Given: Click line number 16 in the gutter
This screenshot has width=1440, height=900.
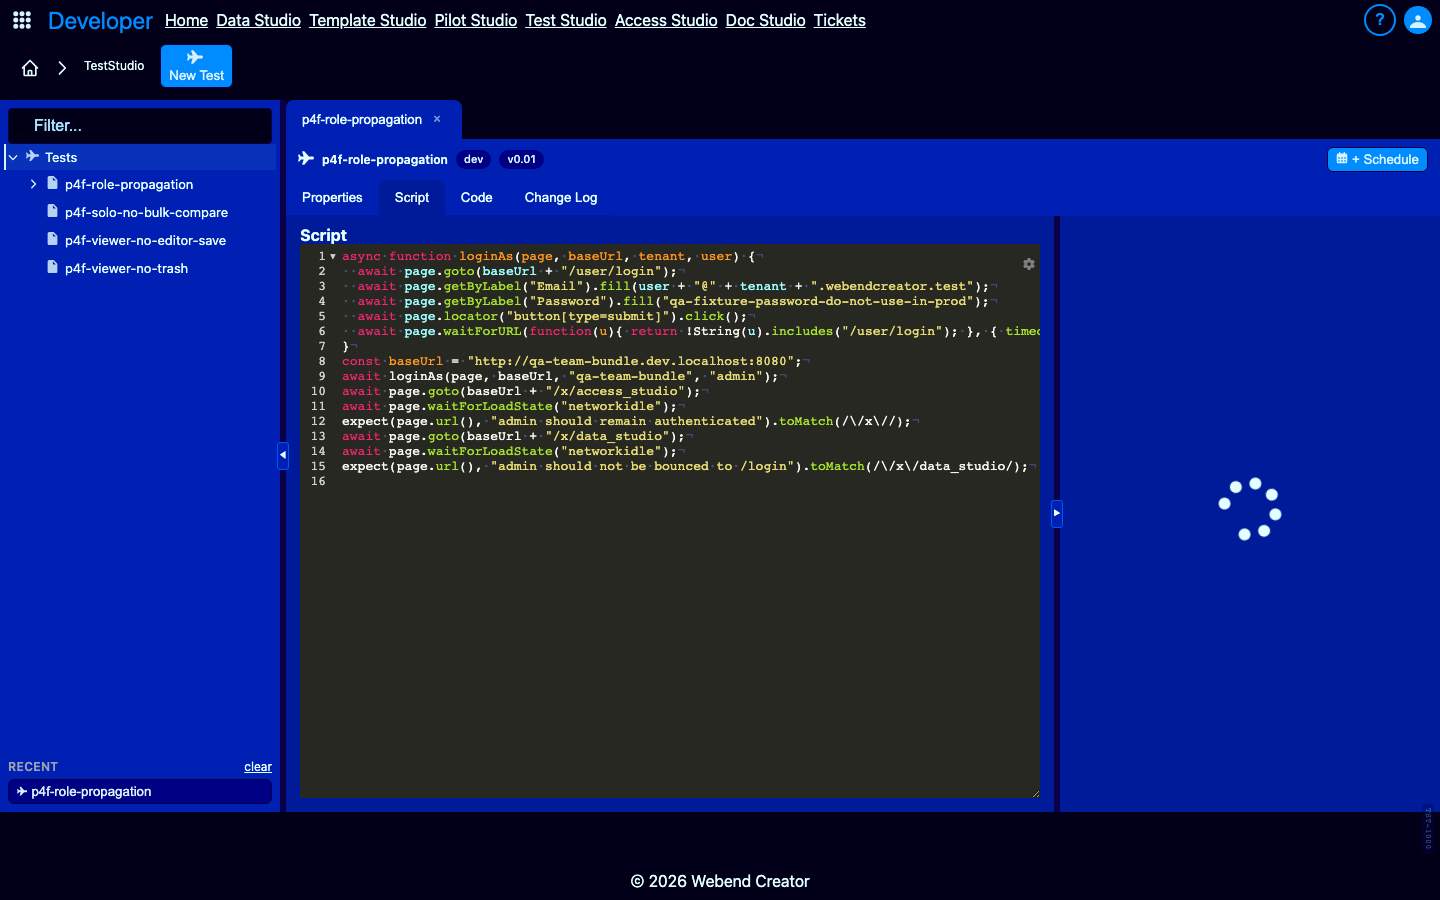Looking at the screenshot, I should 318,481.
